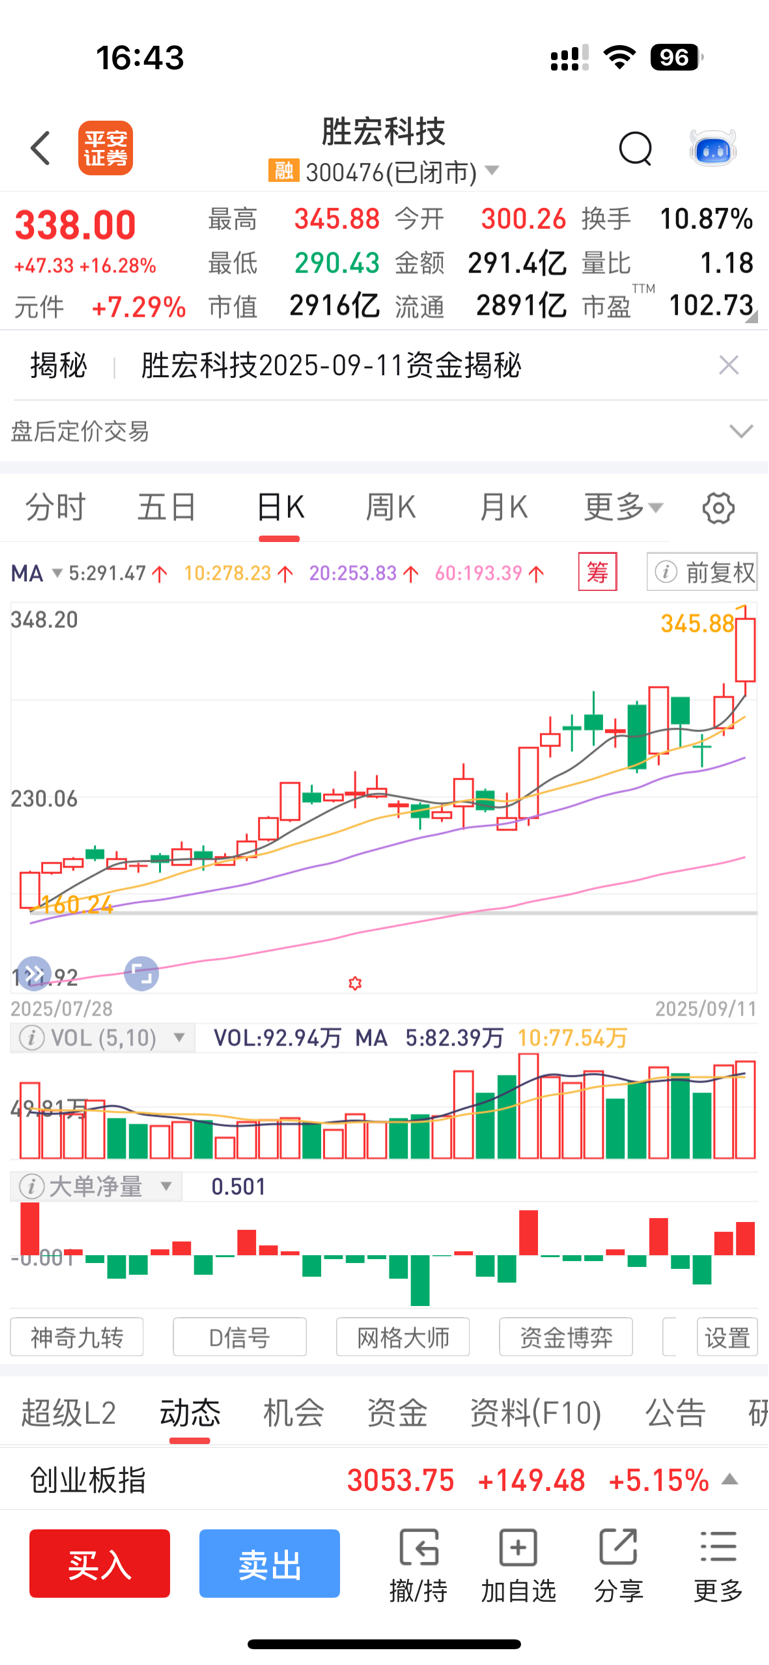769x1665 pixels.
Task: Tap the red 买入 button
Action: (x=100, y=1563)
